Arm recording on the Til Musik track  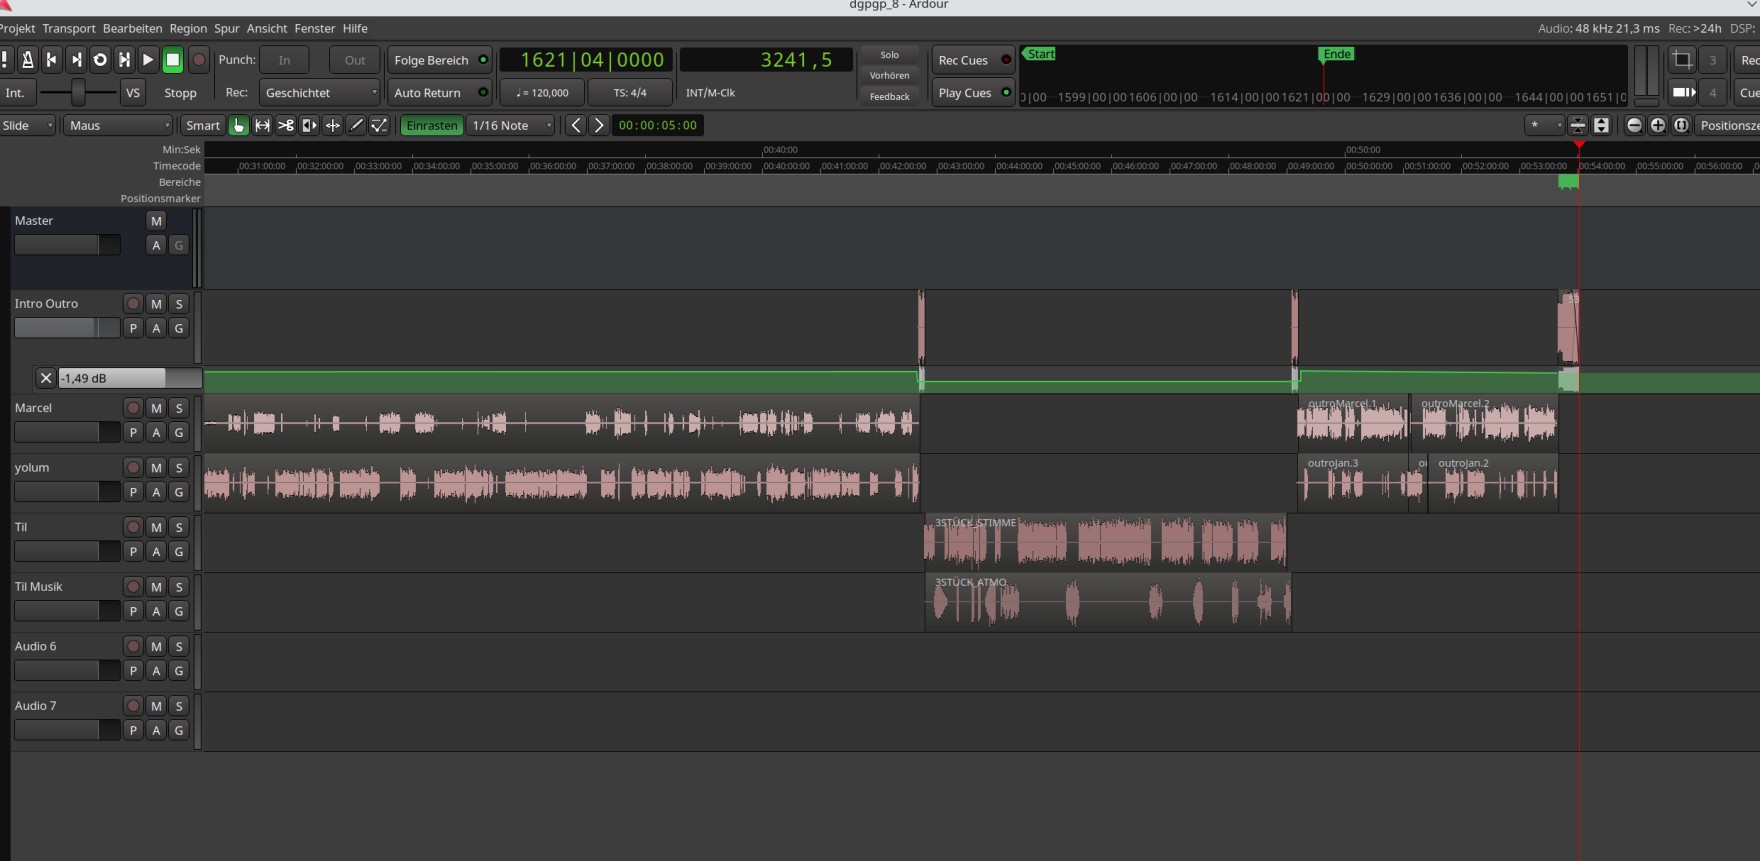point(133,587)
